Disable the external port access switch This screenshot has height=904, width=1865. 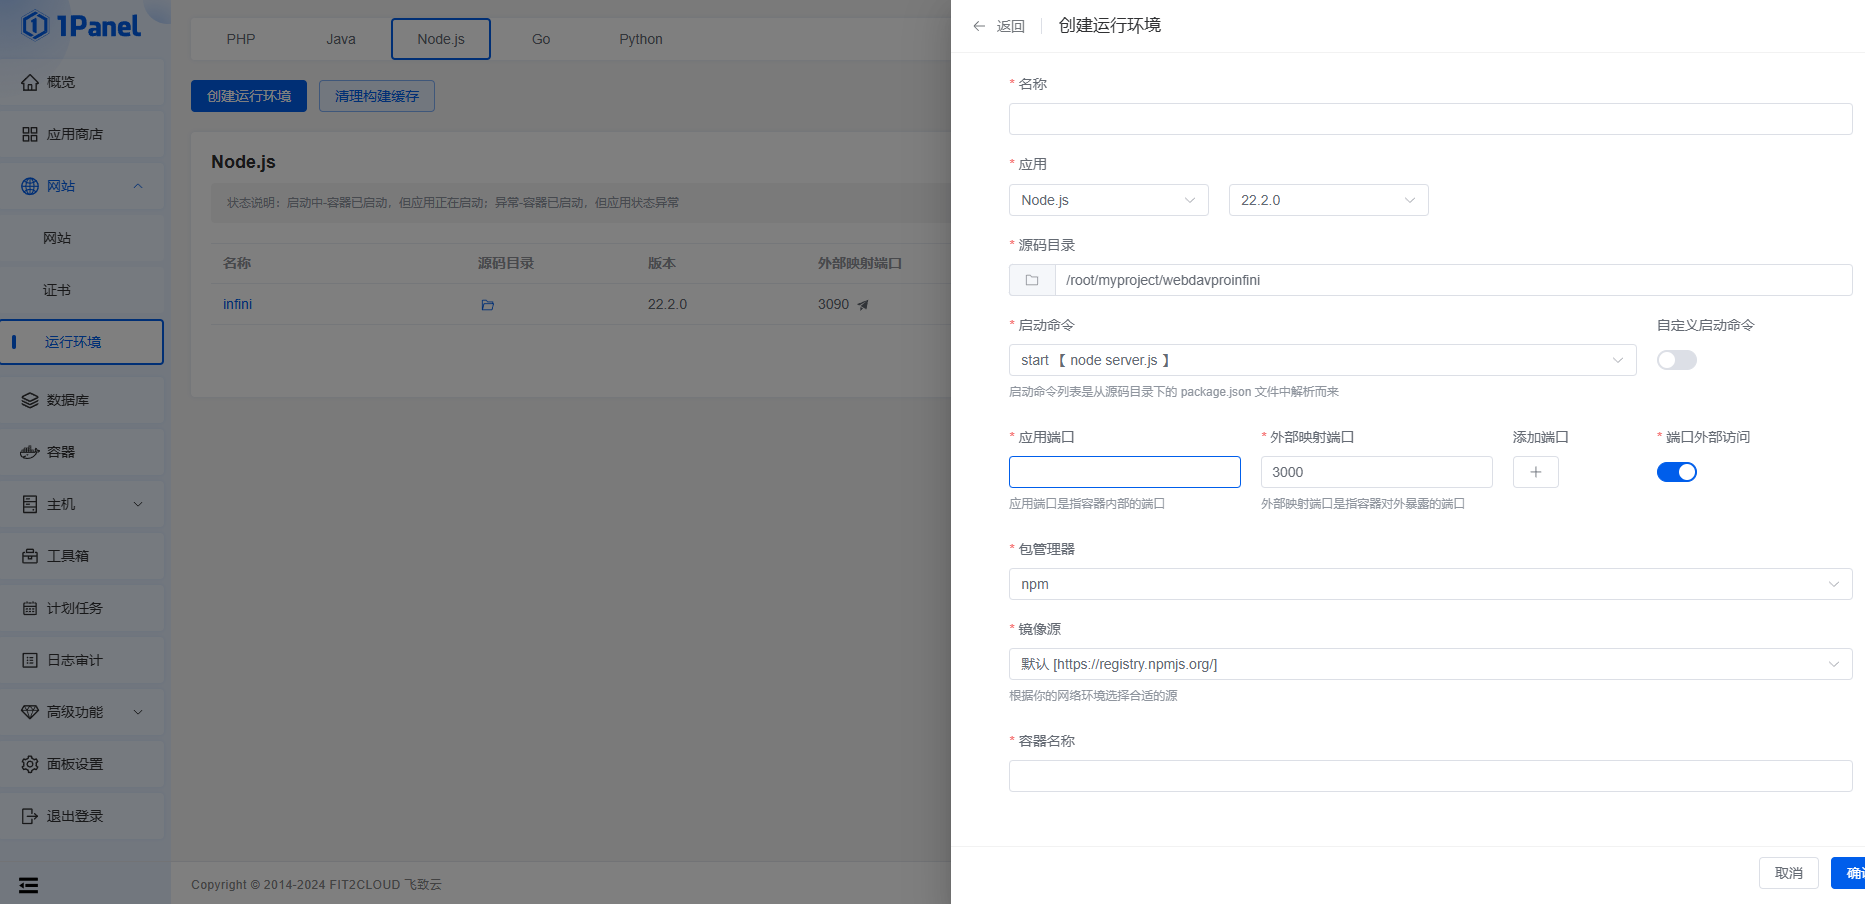point(1676,472)
